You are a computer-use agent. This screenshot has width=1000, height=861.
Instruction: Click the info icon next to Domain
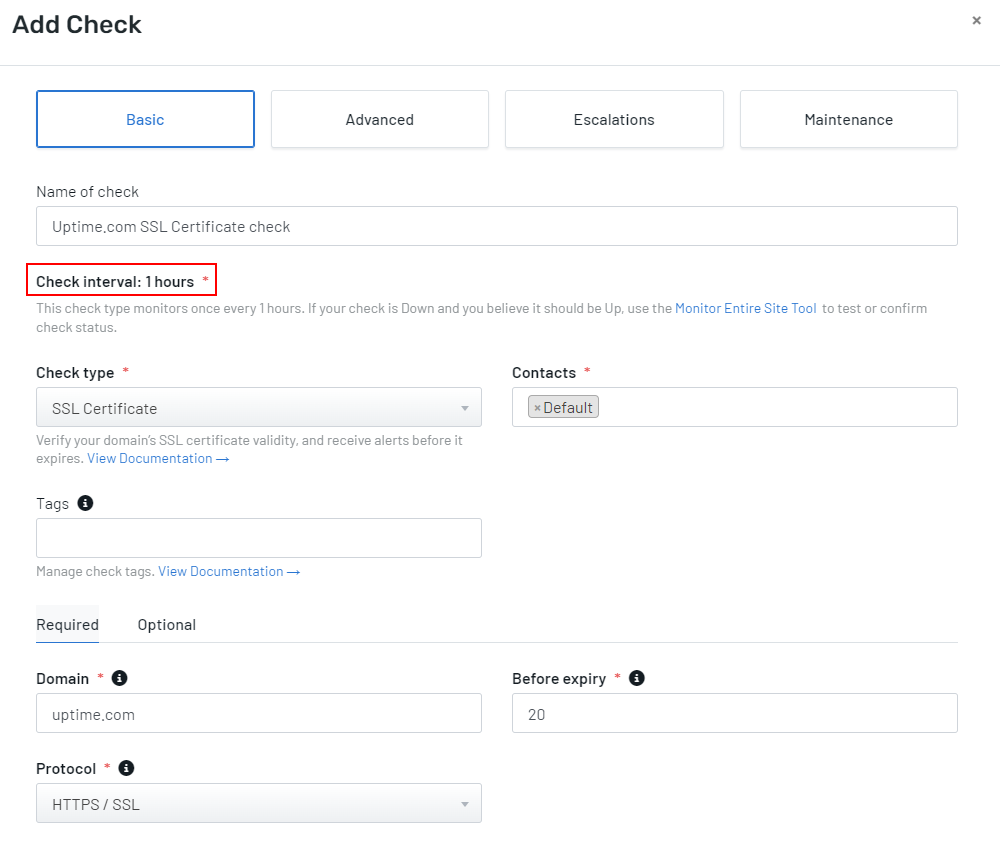coord(118,677)
